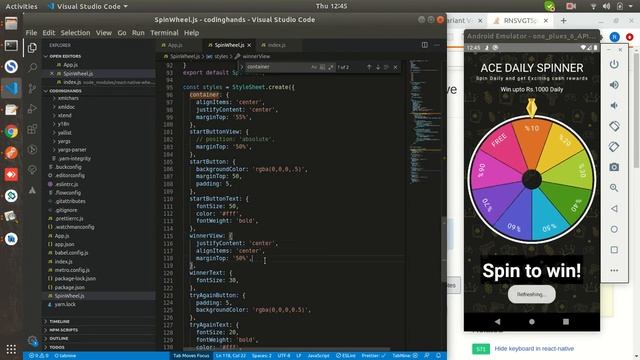Open Source Control view in activity bar

click(32, 88)
